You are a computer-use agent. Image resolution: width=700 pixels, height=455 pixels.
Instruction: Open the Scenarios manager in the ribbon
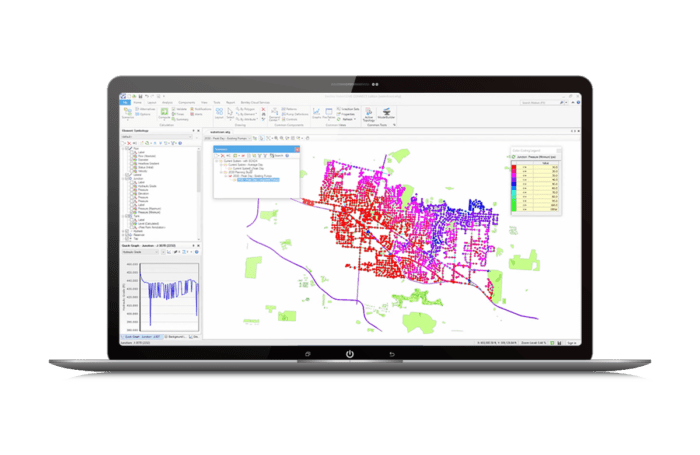[128, 113]
